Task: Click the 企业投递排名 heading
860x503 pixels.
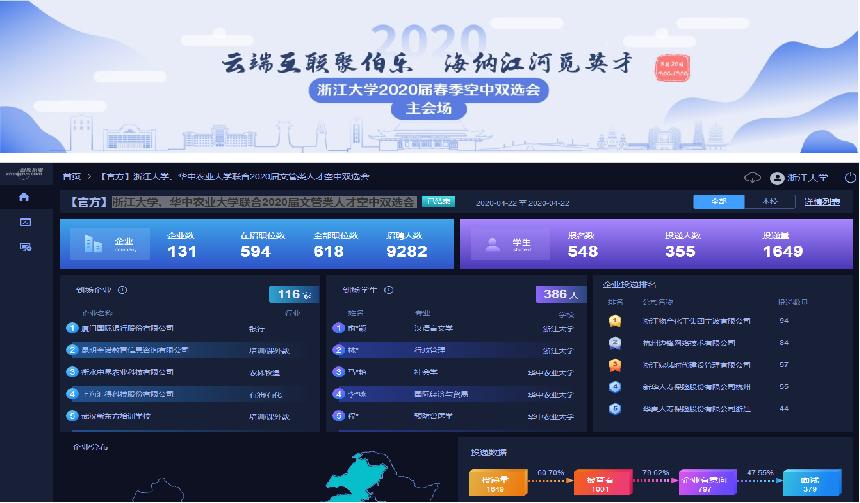Action: (629, 284)
